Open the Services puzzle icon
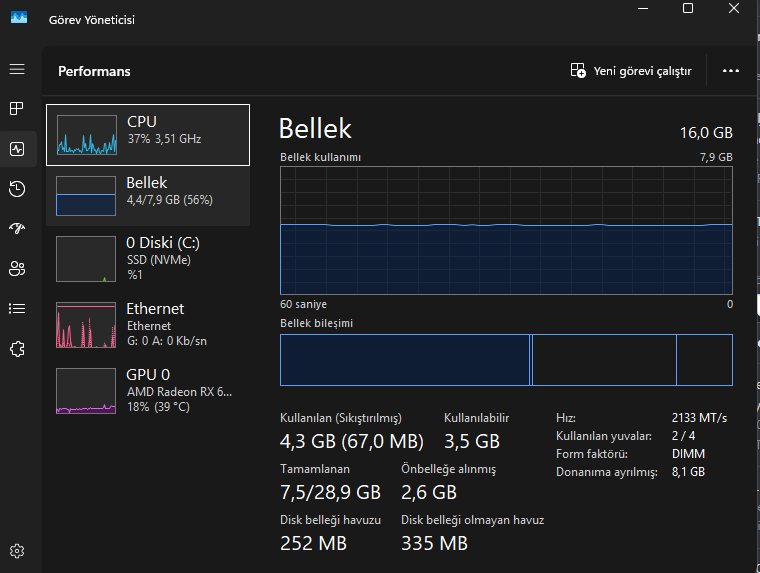Image resolution: width=760 pixels, height=573 pixels. click(17, 348)
